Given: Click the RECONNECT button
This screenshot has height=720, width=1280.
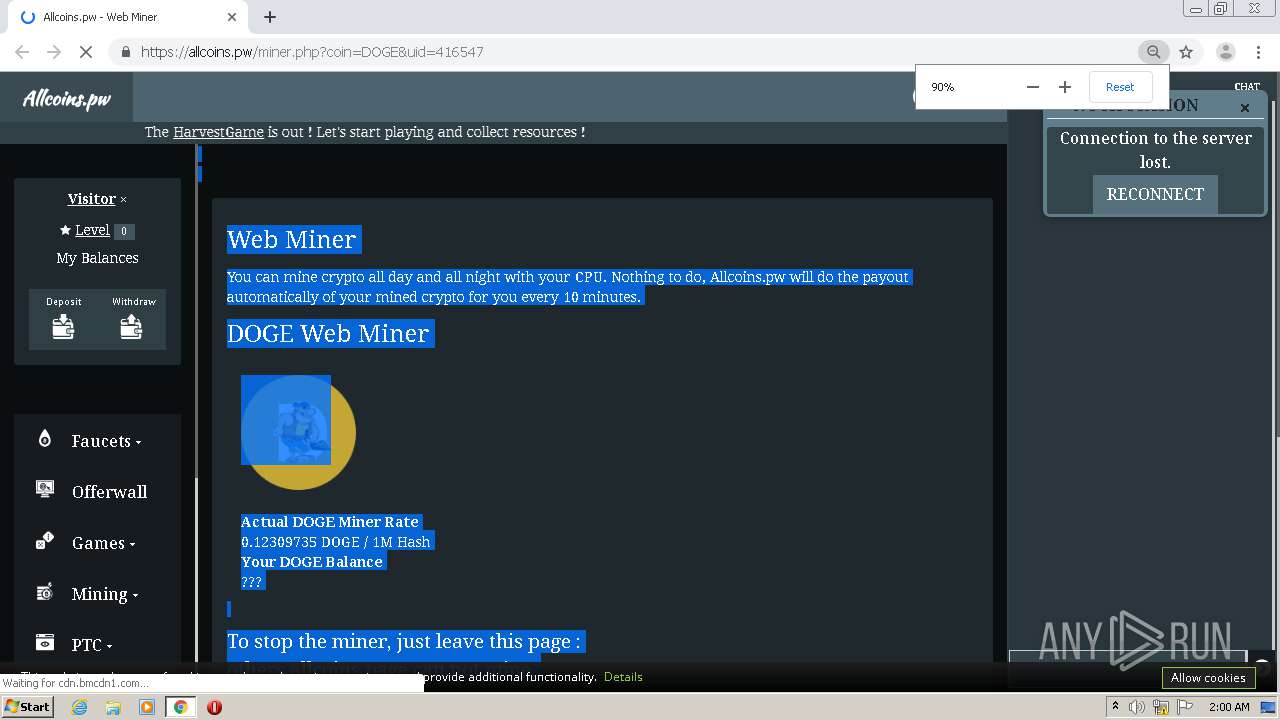Looking at the screenshot, I should 1155,194.
